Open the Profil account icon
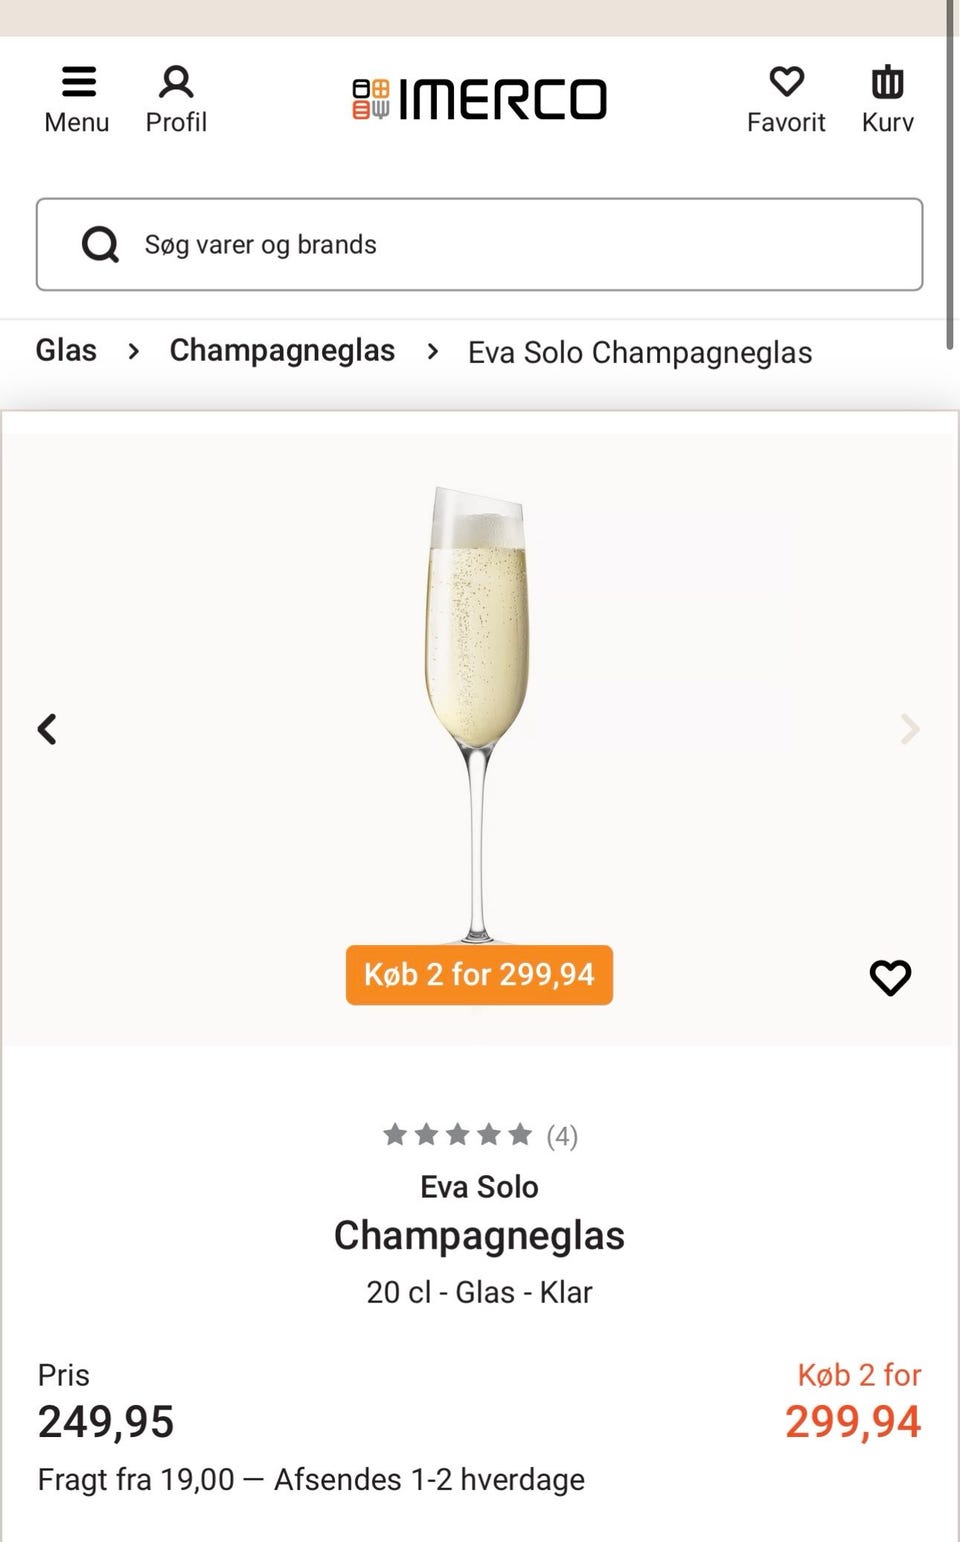 pos(176,83)
